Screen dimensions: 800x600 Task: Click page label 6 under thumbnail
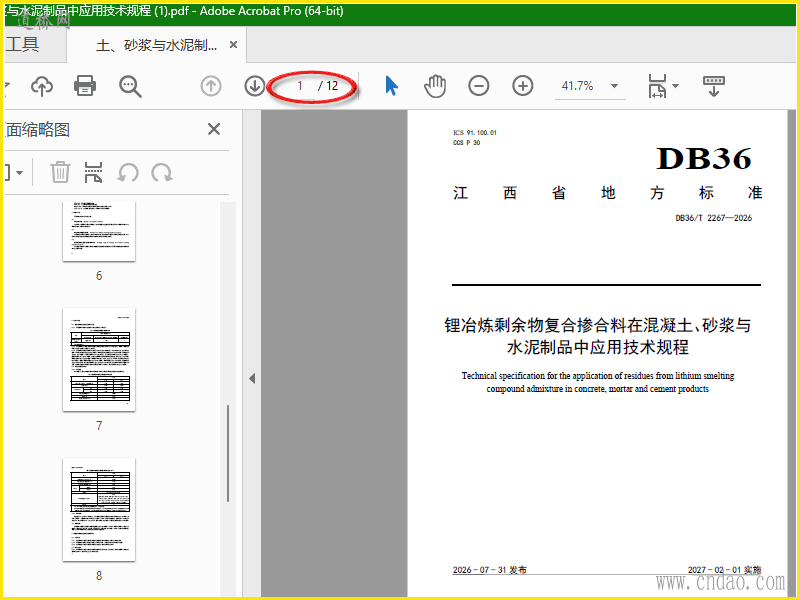(x=99, y=276)
